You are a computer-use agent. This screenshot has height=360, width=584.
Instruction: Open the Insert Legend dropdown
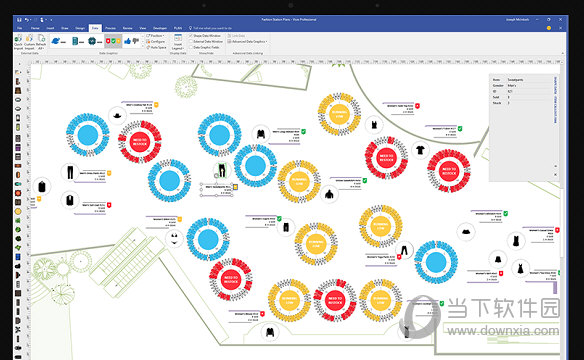coord(178,42)
